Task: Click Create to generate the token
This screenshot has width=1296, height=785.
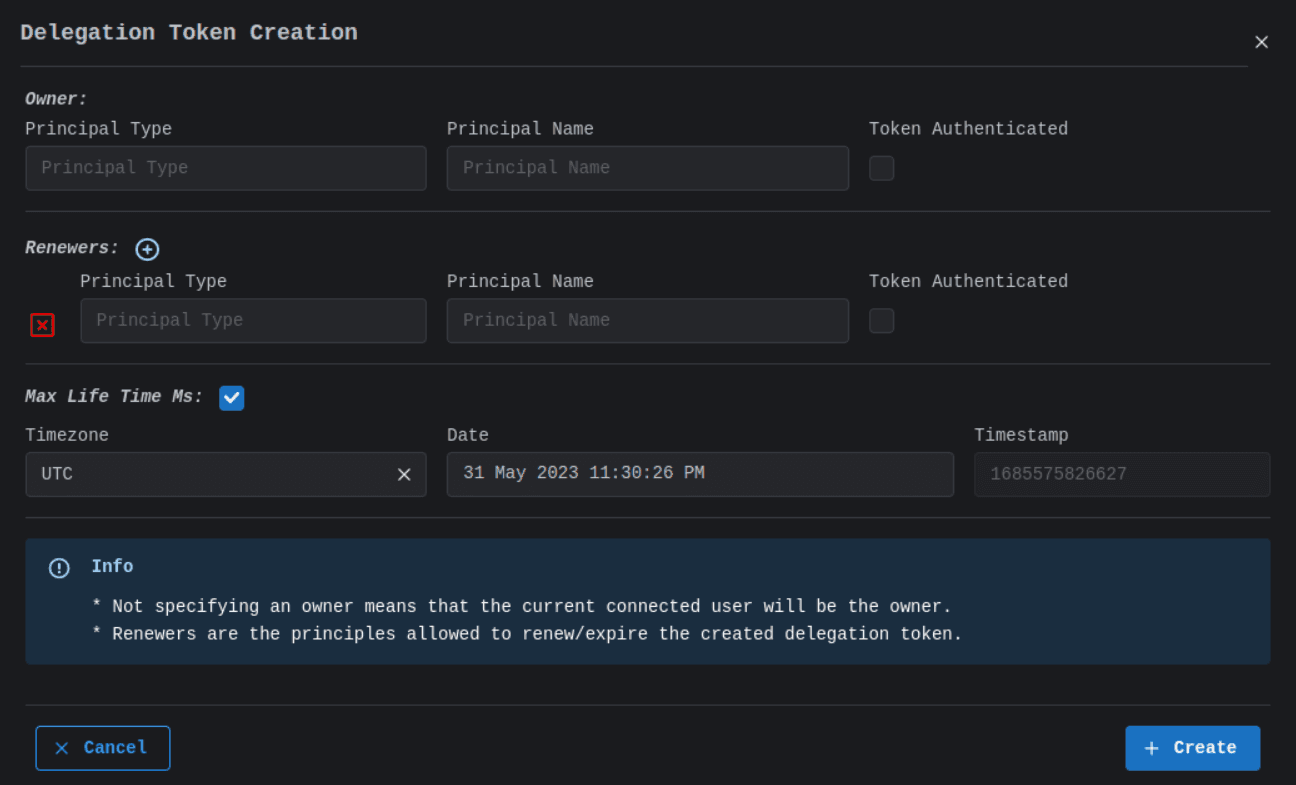Action: point(1192,748)
